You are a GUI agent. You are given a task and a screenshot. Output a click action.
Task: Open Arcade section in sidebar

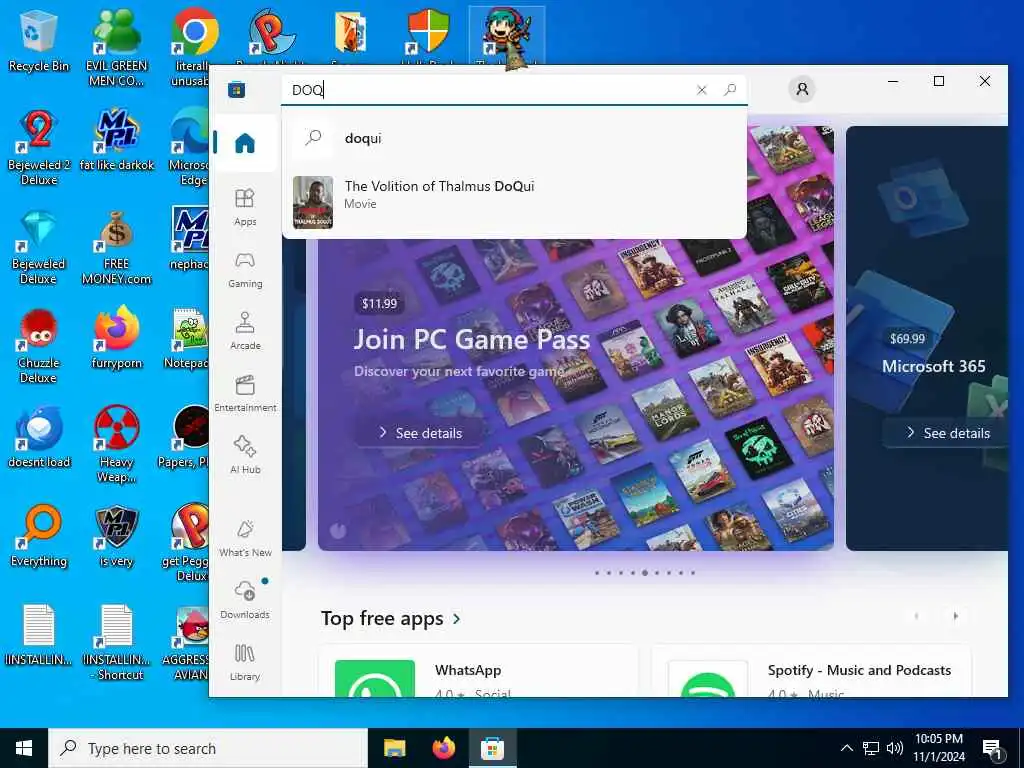(x=246, y=331)
